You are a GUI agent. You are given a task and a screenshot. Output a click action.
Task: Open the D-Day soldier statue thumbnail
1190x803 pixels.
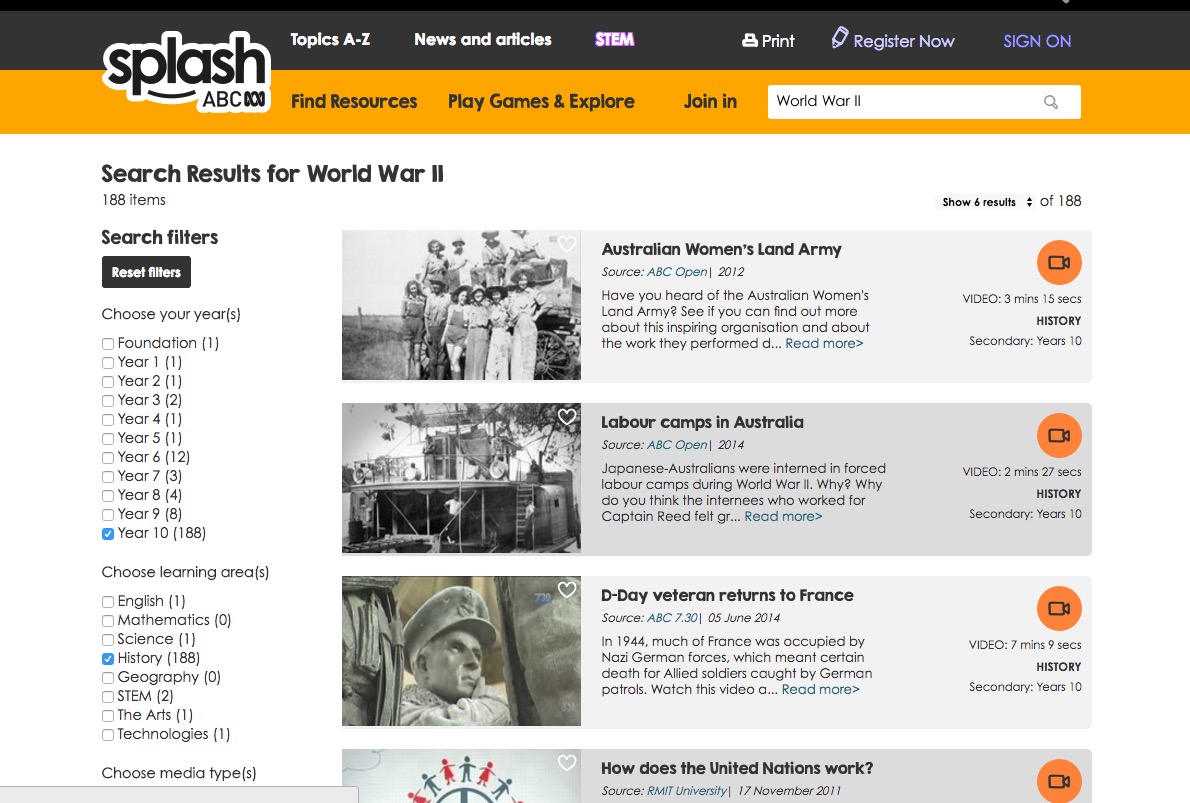[461, 651]
